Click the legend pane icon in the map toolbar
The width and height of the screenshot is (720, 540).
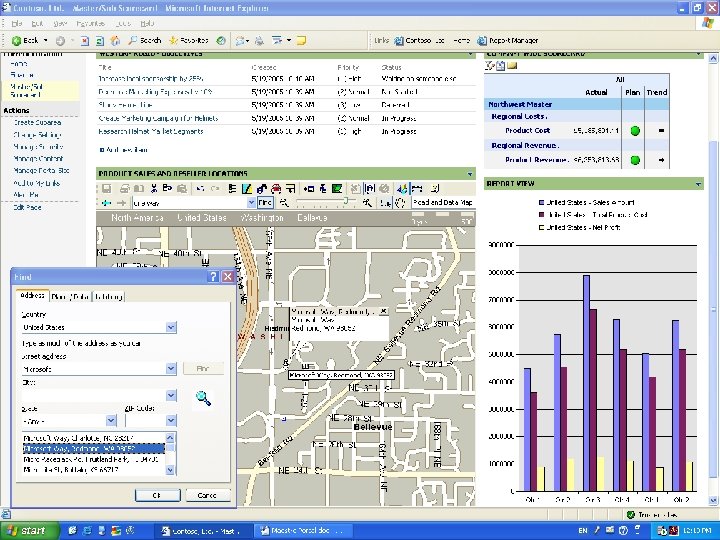[232, 189]
